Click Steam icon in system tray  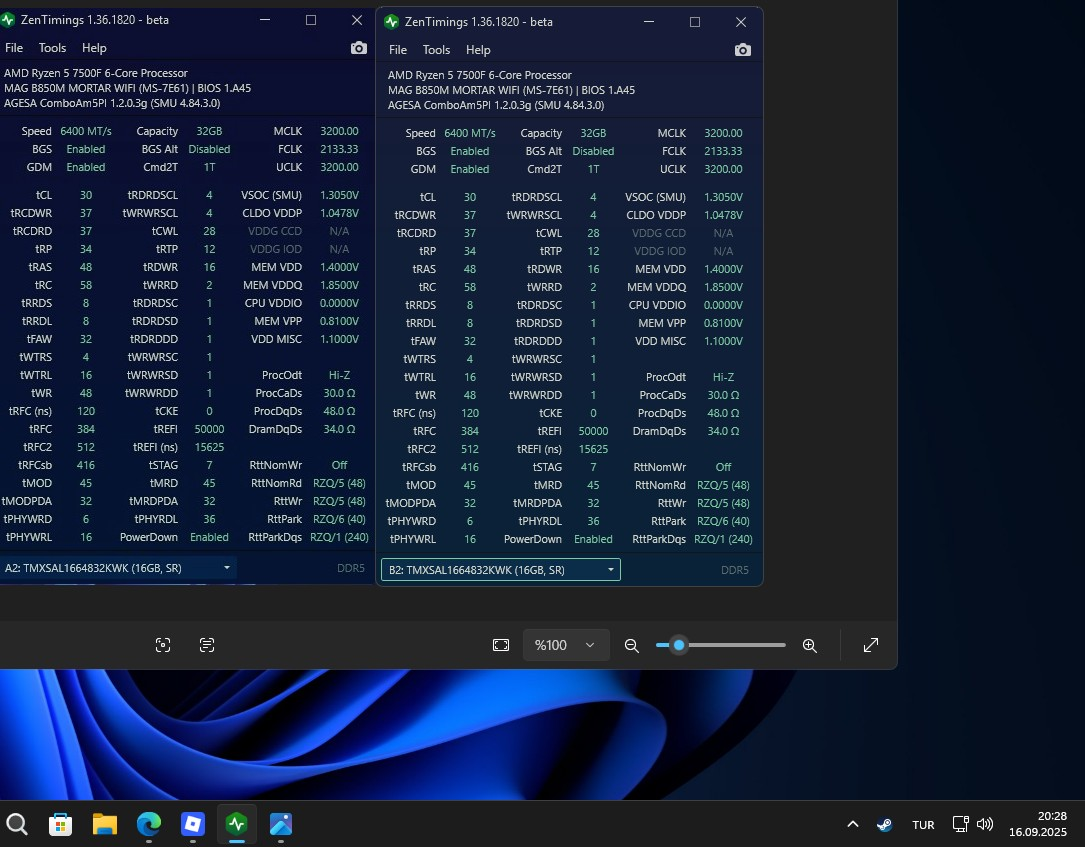[884, 824]
